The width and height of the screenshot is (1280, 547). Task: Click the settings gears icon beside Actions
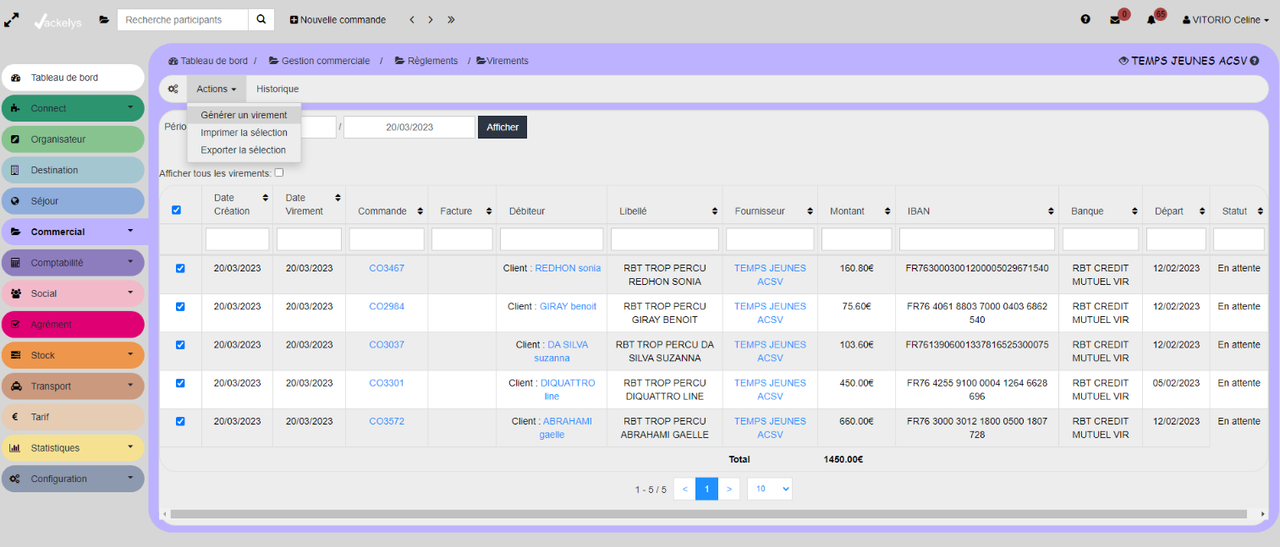pos(173,89)
